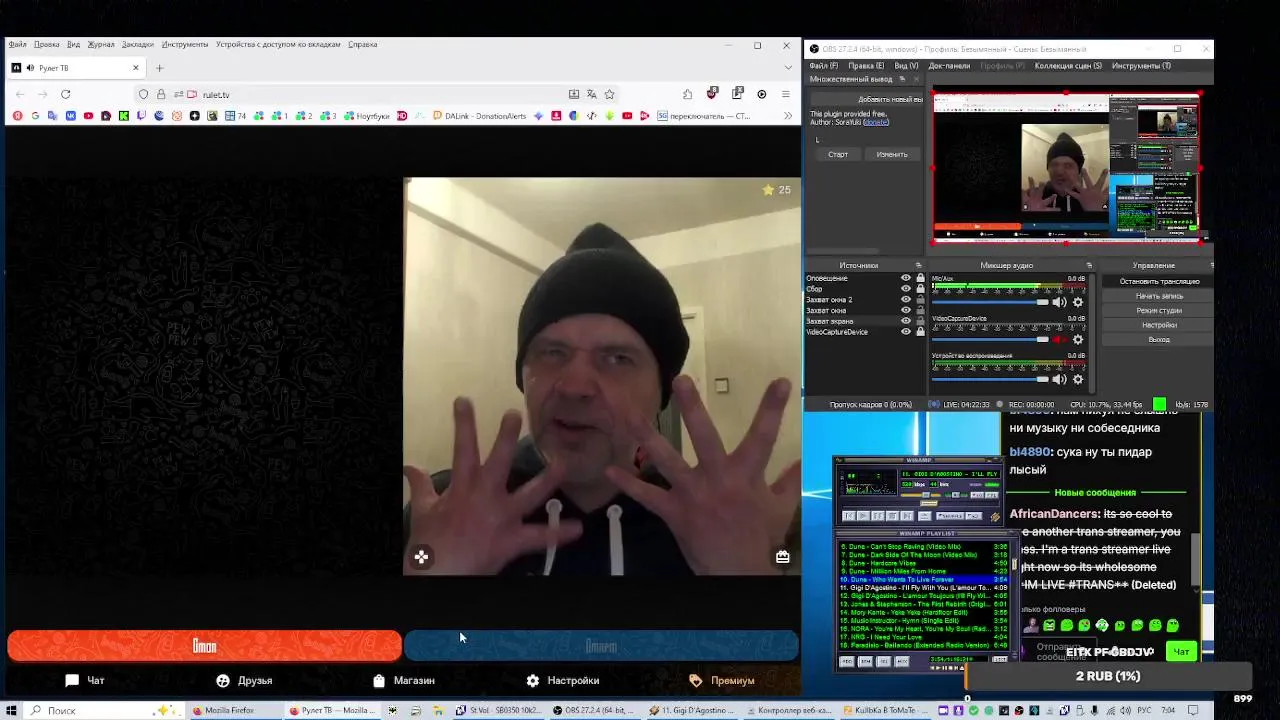This screenshot has width=1280, height=720.
Task: Open Firefox hamburger application menu
Action: [x=786, y=94]
